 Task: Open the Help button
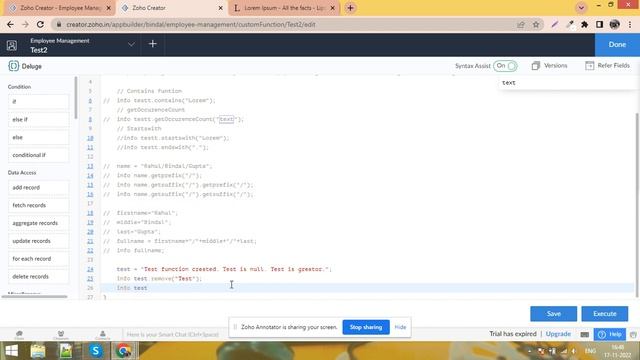click(x=609, y=334)
